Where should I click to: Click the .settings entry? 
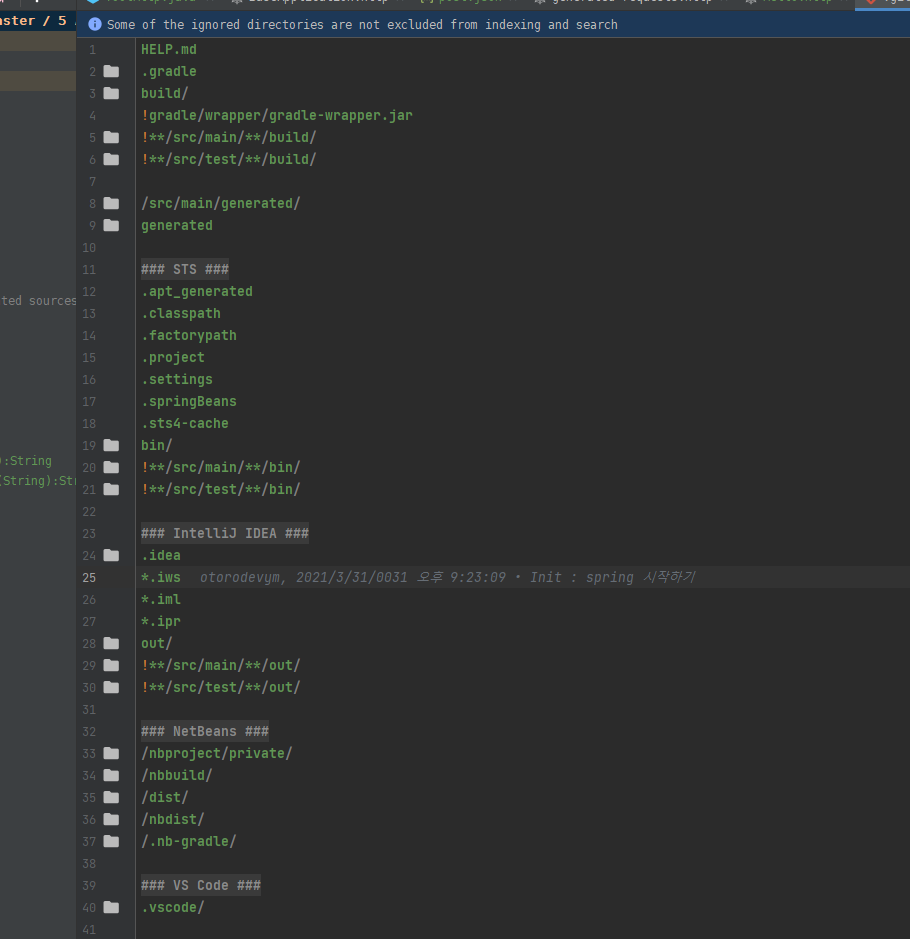pyautogui.click(x=177, y=380)
